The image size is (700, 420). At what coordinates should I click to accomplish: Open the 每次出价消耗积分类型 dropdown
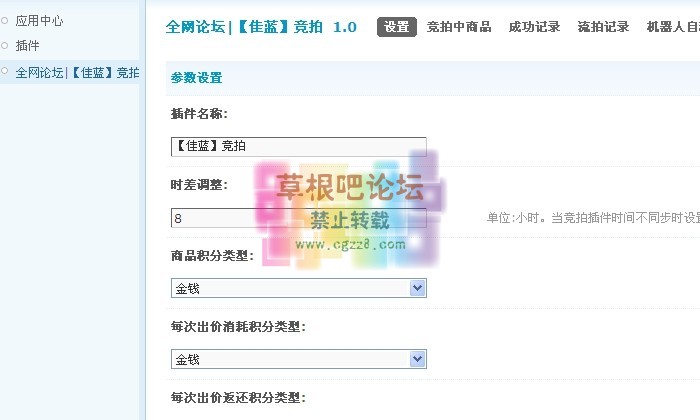pyautogui.click(x=299, y=359)
